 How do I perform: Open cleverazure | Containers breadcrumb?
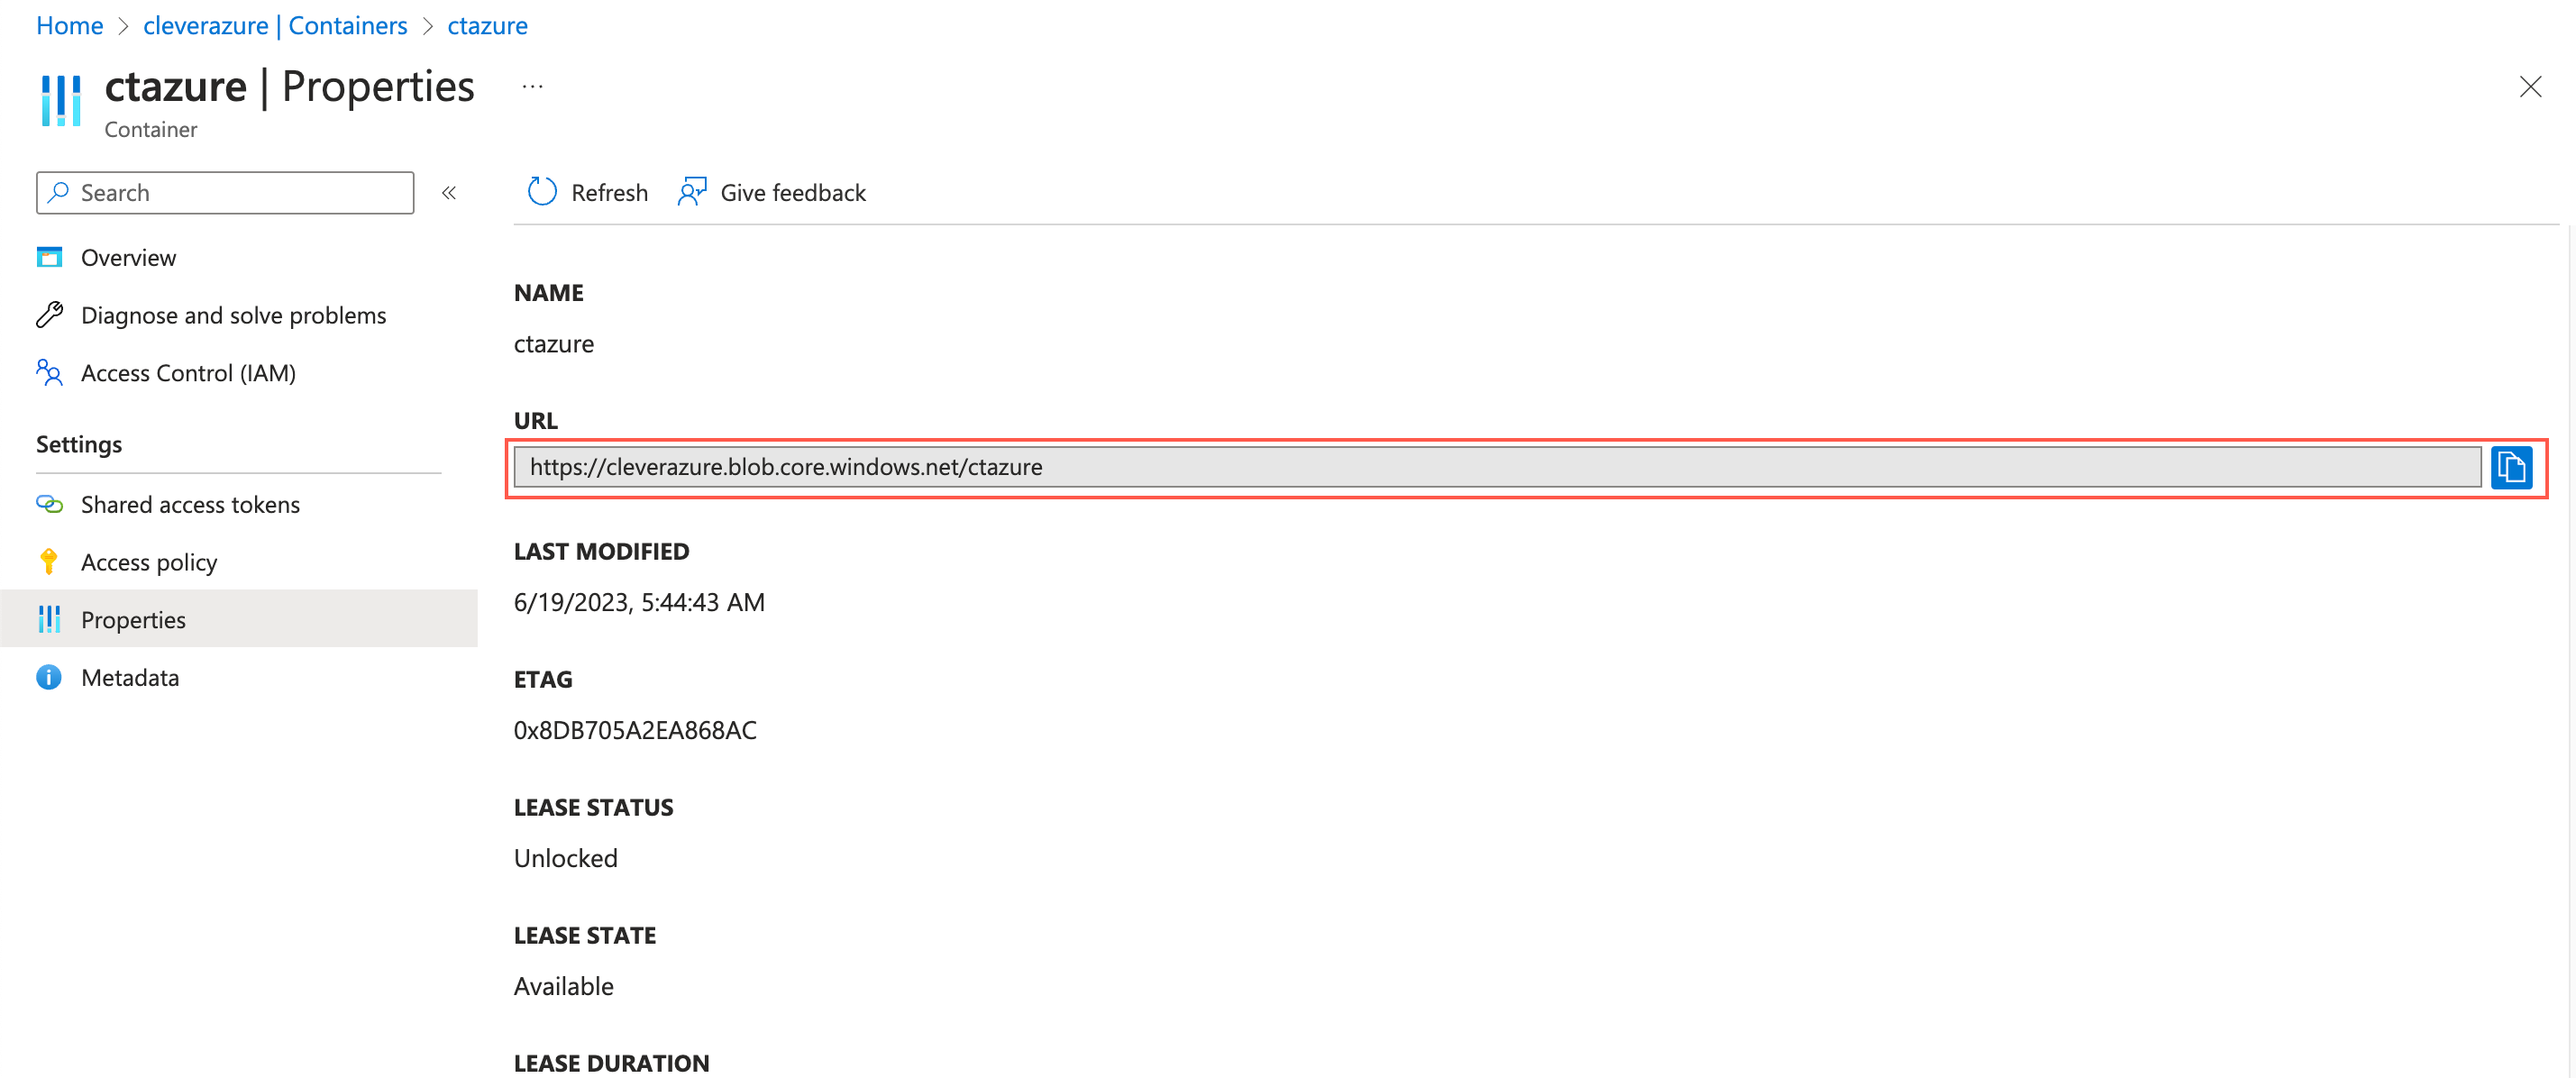(275, 25)
